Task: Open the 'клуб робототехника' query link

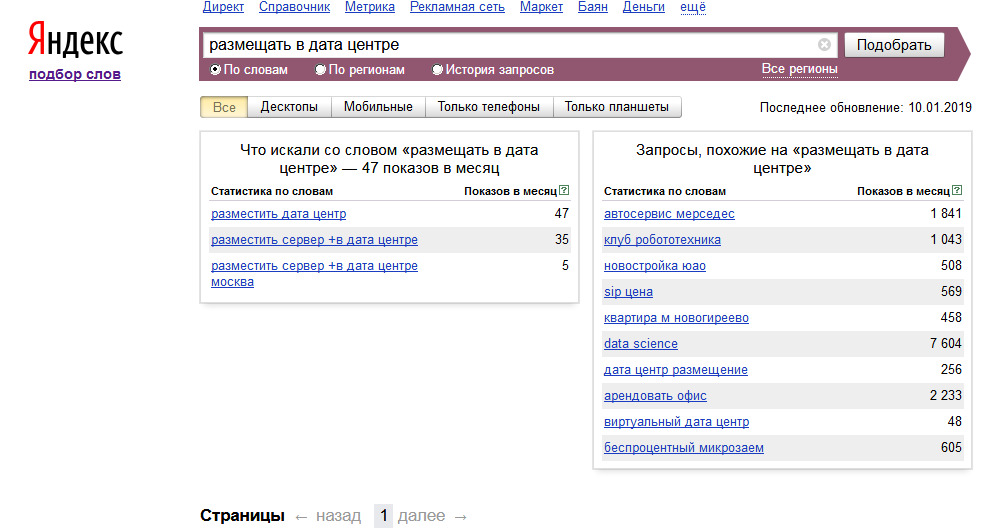Action: (x=662, y=240)
